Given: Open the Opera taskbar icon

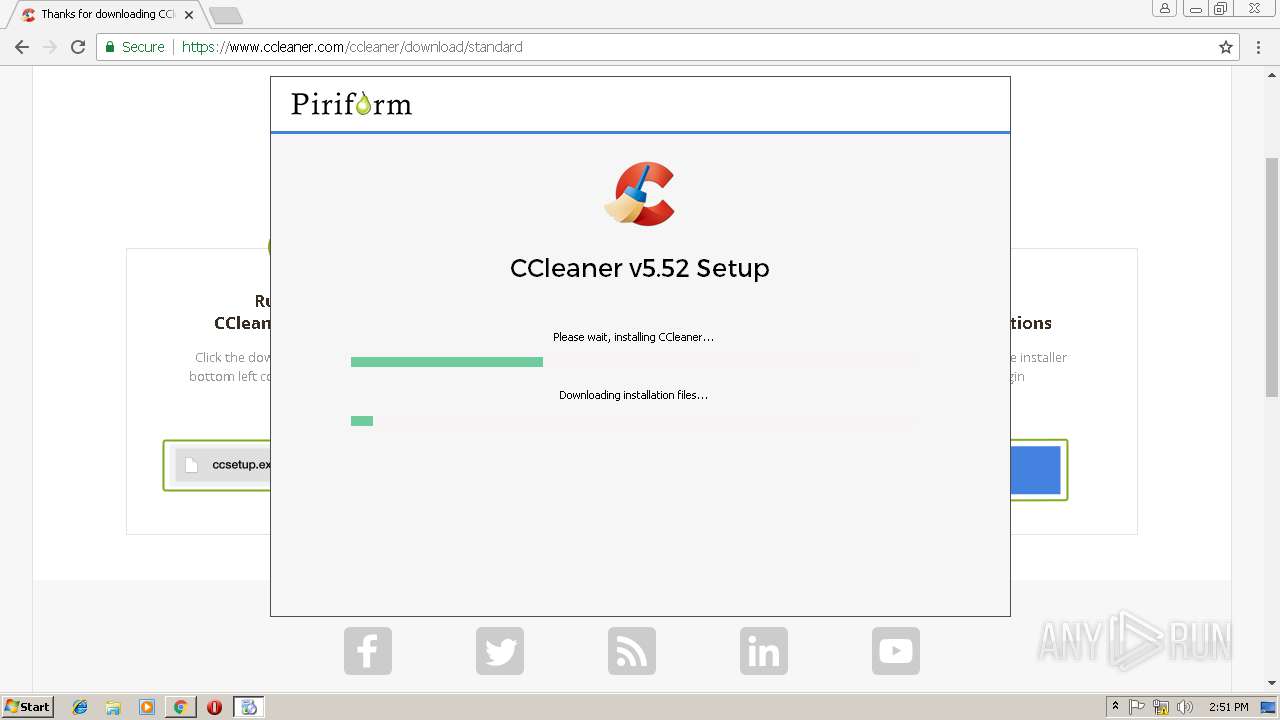Looking at the screenshot, I should pos(214,707).
